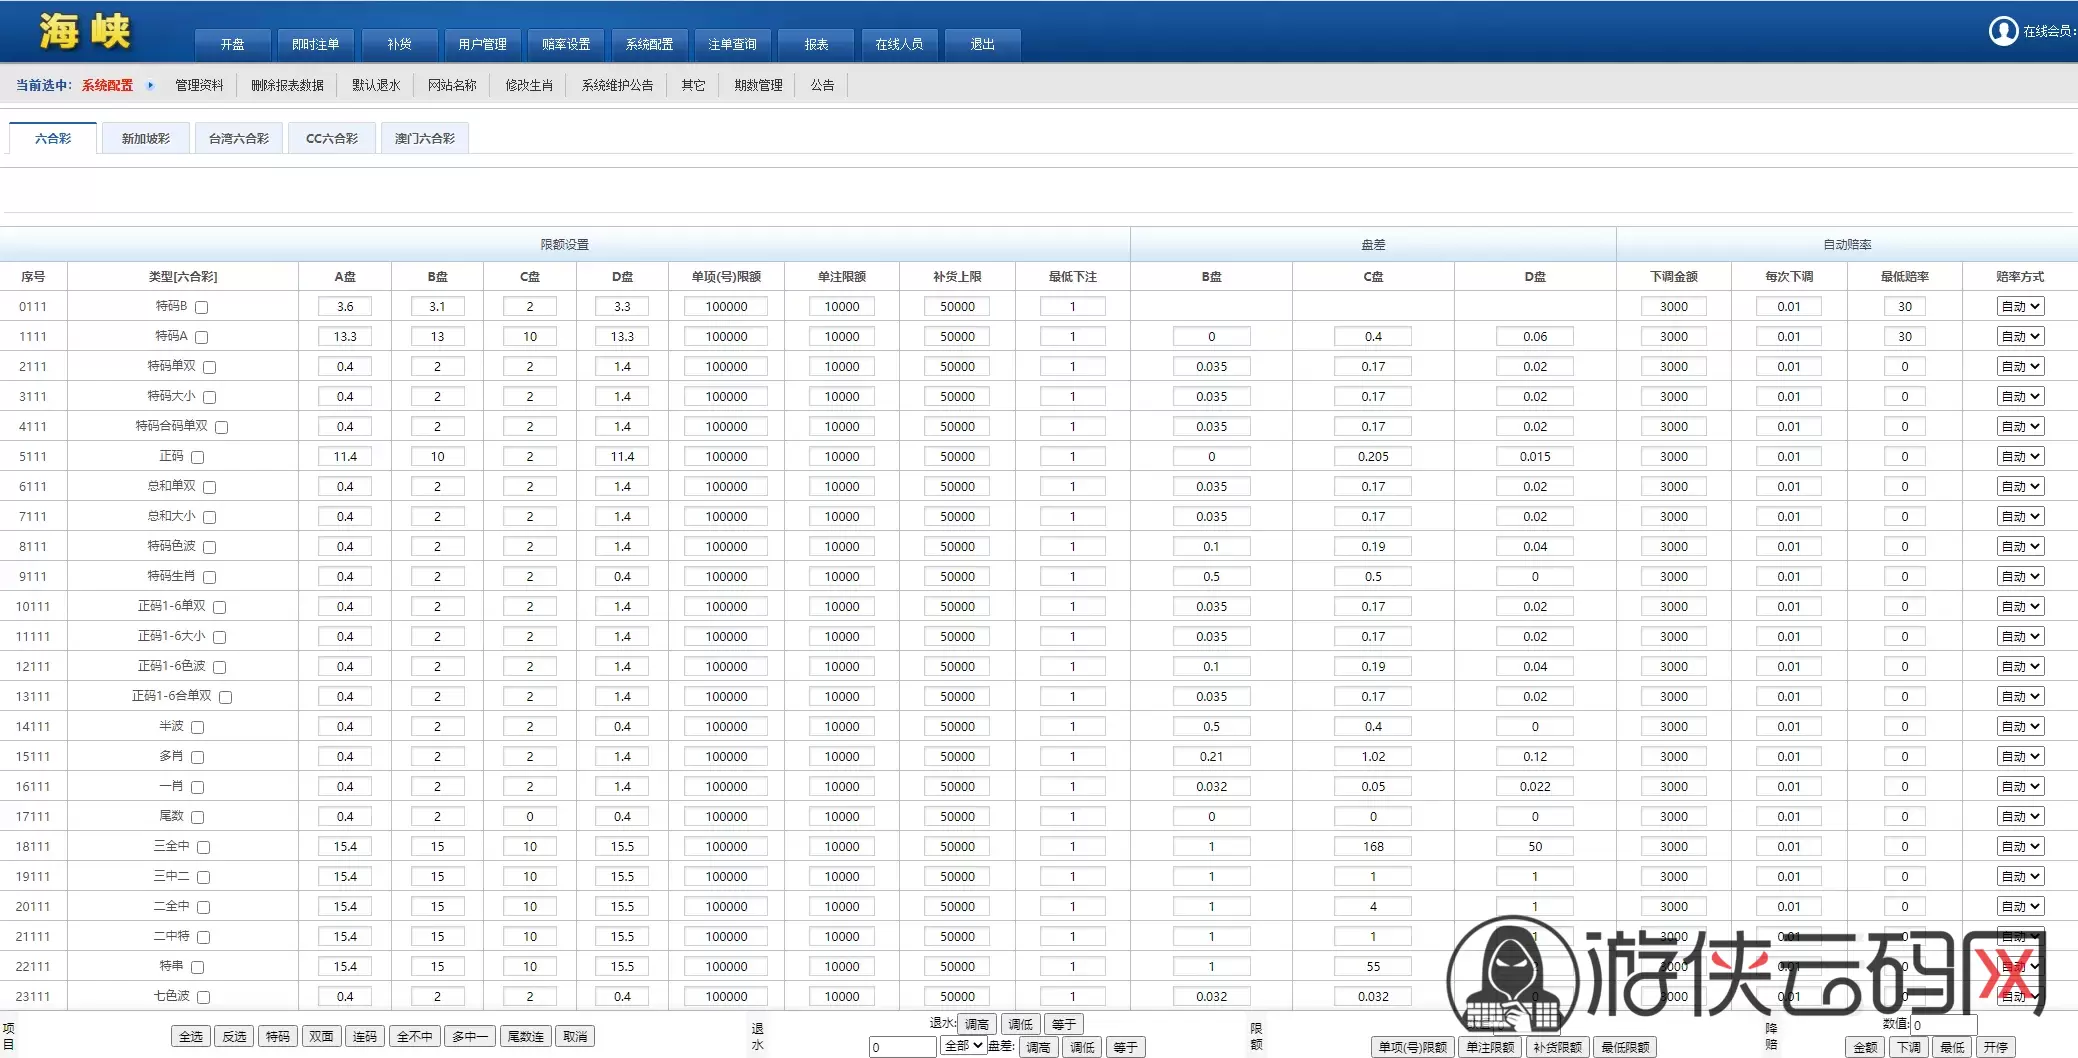The width and height of the screenshot is (2078, 1058).
Task: Open the 全部 dropdown in 退水 section
Action: point(963,1046)
